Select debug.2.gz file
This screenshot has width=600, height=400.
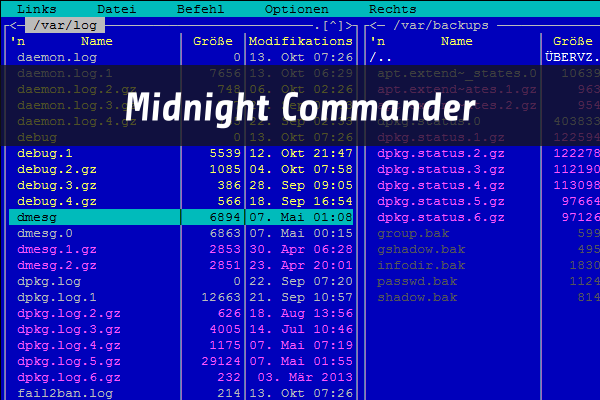coord(57,170)
